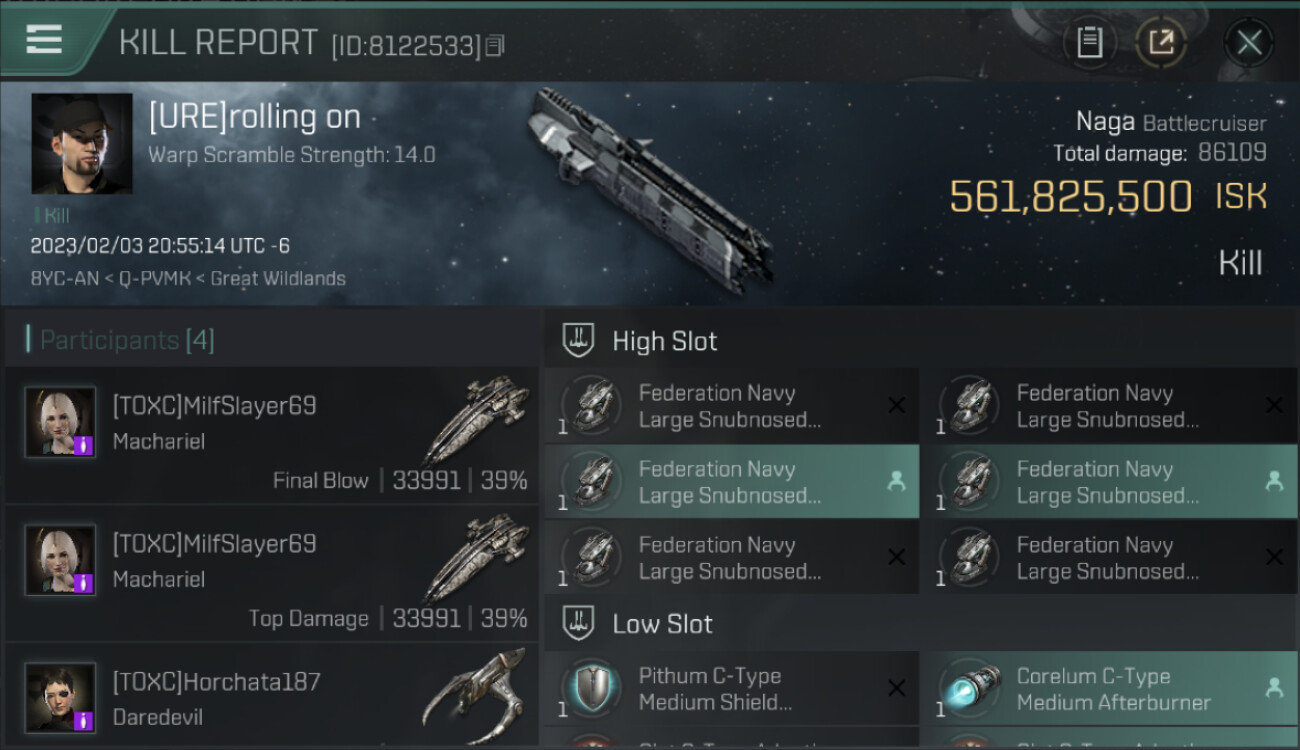Click the Corelum C-Type Medium Afterburner icon
1300x750 pixels.
[968, 689]
